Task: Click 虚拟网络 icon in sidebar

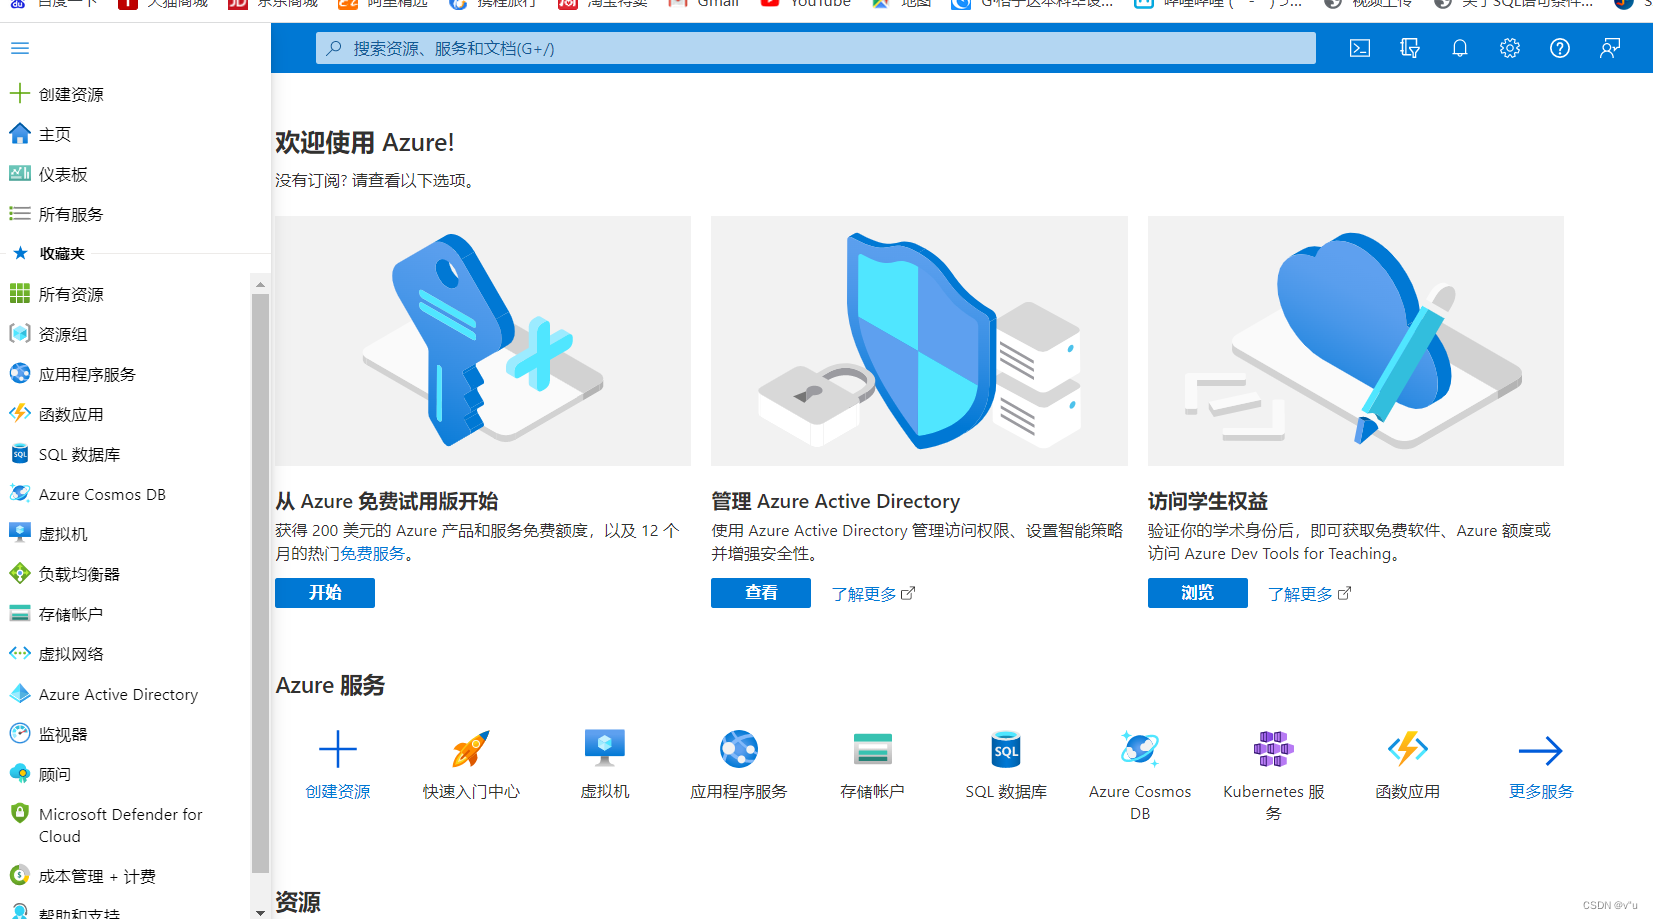Action: point(20,653)
